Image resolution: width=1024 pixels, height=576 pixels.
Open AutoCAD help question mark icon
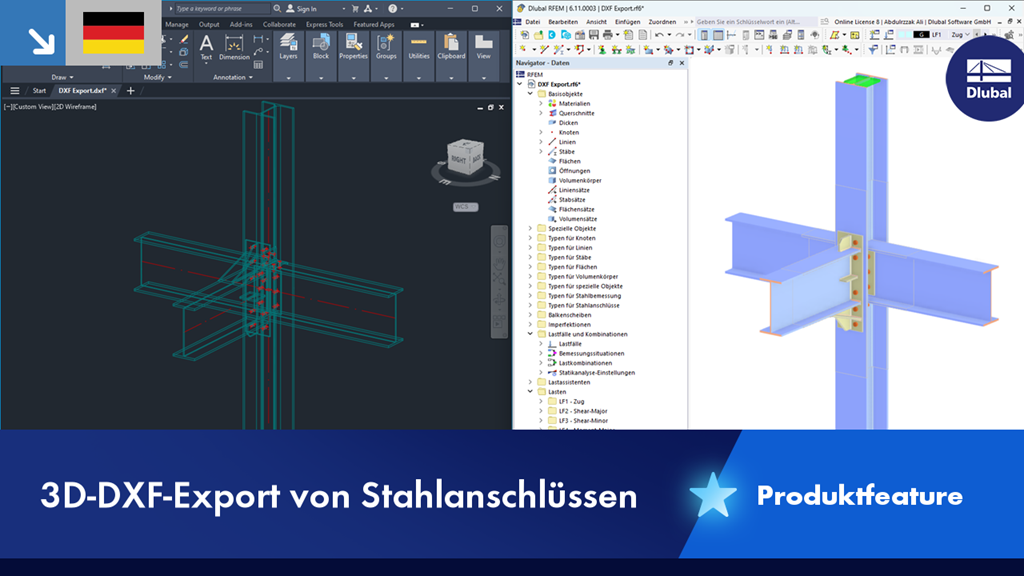(392, 8)
